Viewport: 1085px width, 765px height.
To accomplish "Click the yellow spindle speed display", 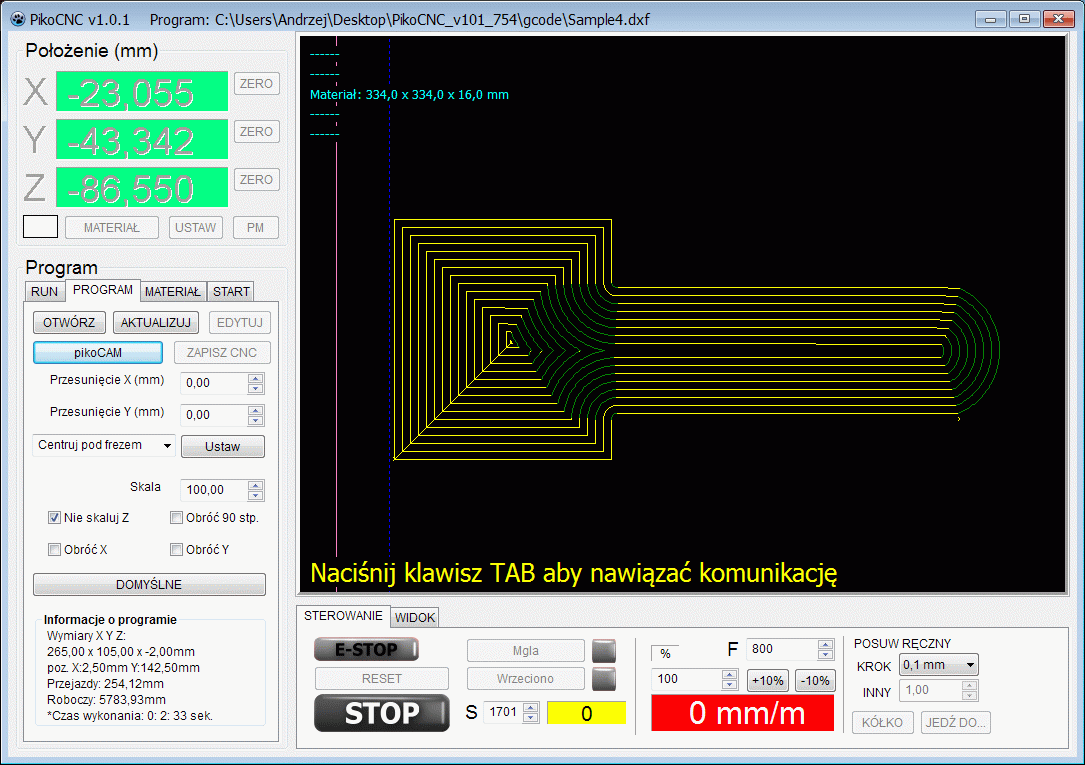I will pos(586,713).
